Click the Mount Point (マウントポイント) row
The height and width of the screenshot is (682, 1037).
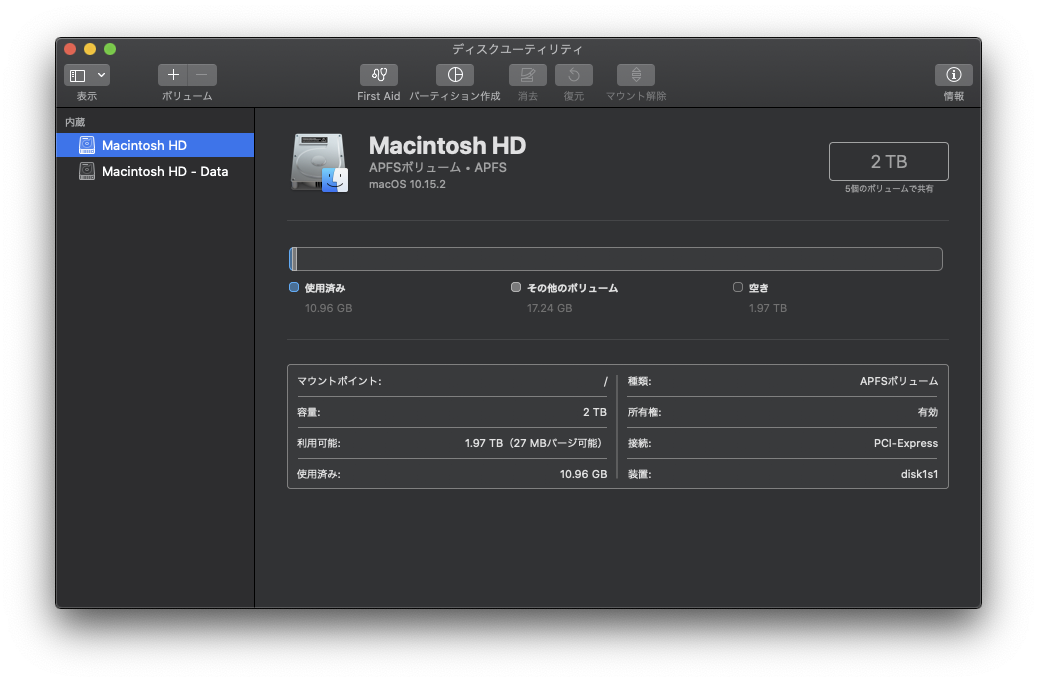(452, 381)
